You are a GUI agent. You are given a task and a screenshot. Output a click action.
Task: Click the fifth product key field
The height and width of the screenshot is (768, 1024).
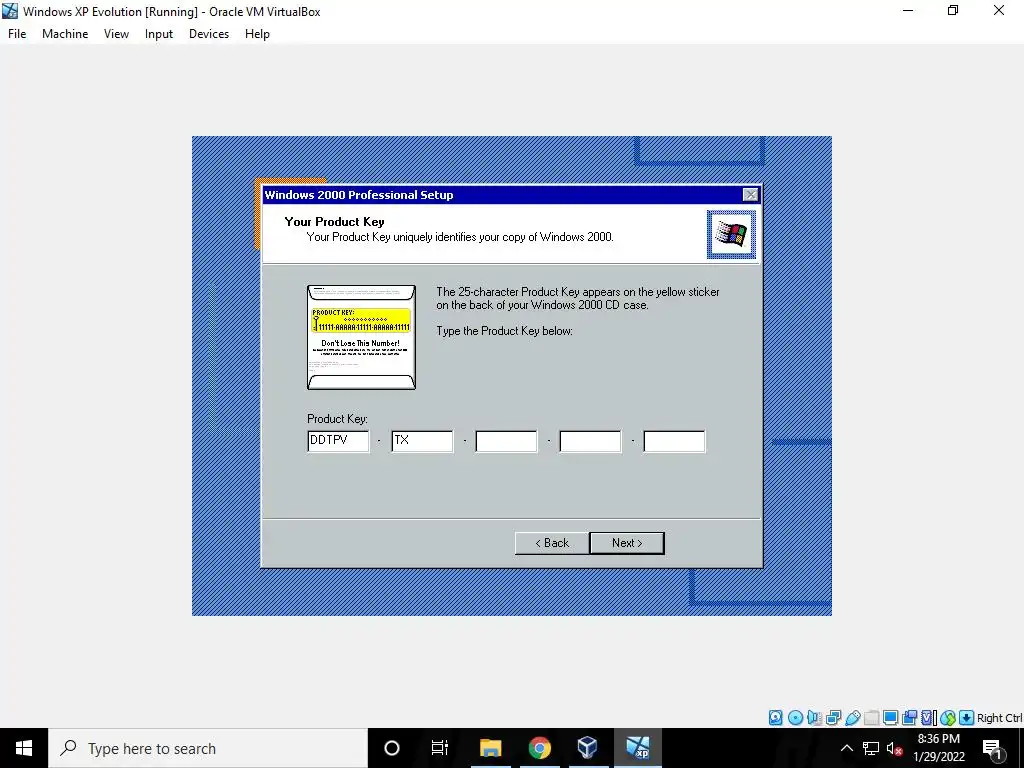674,441
